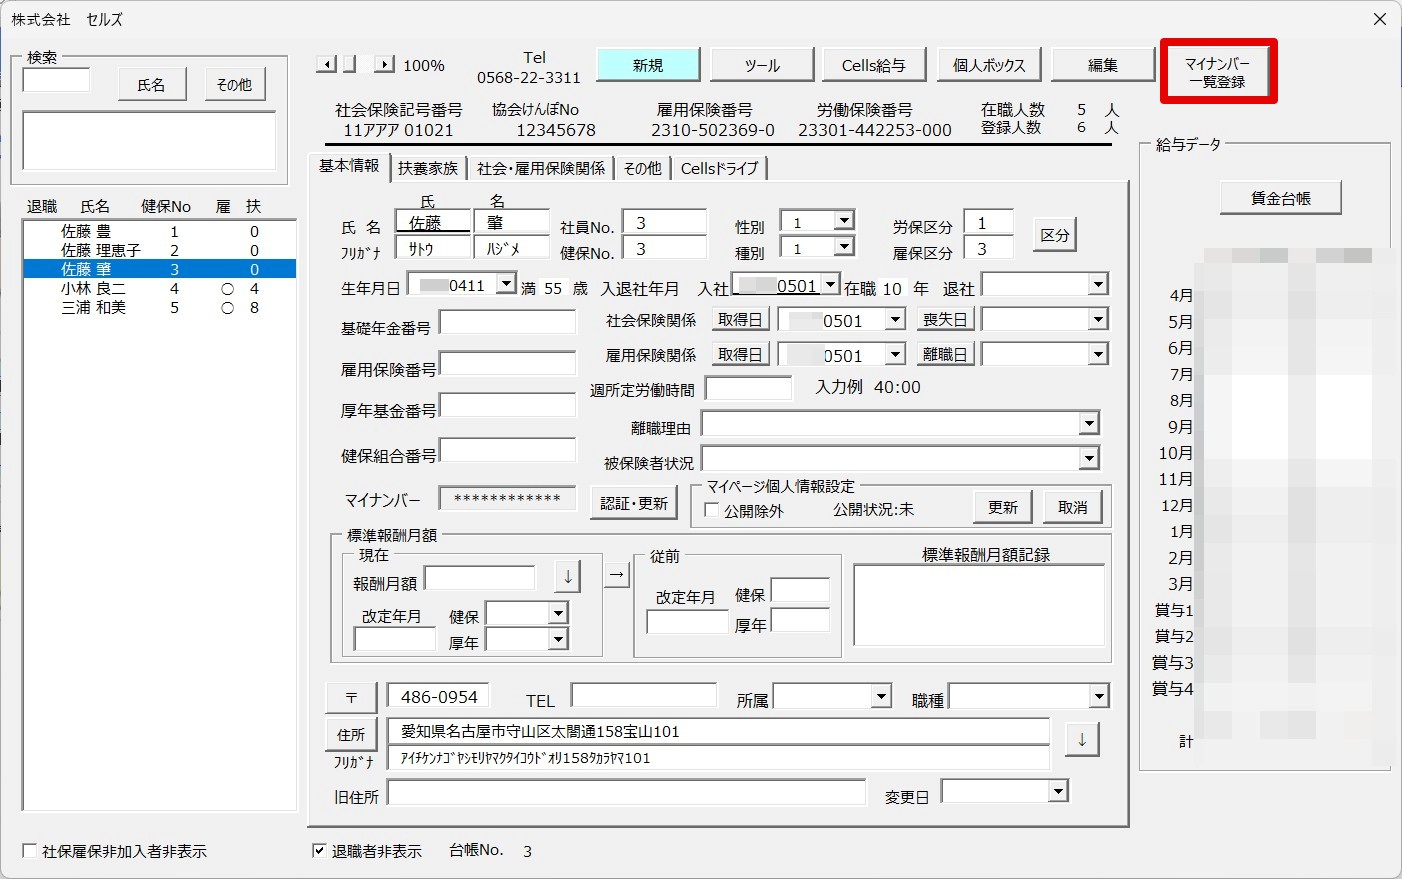The height and width of the screenshot is (879, 1402).
Task: Open the その他 tab
Action: (643, 168)
